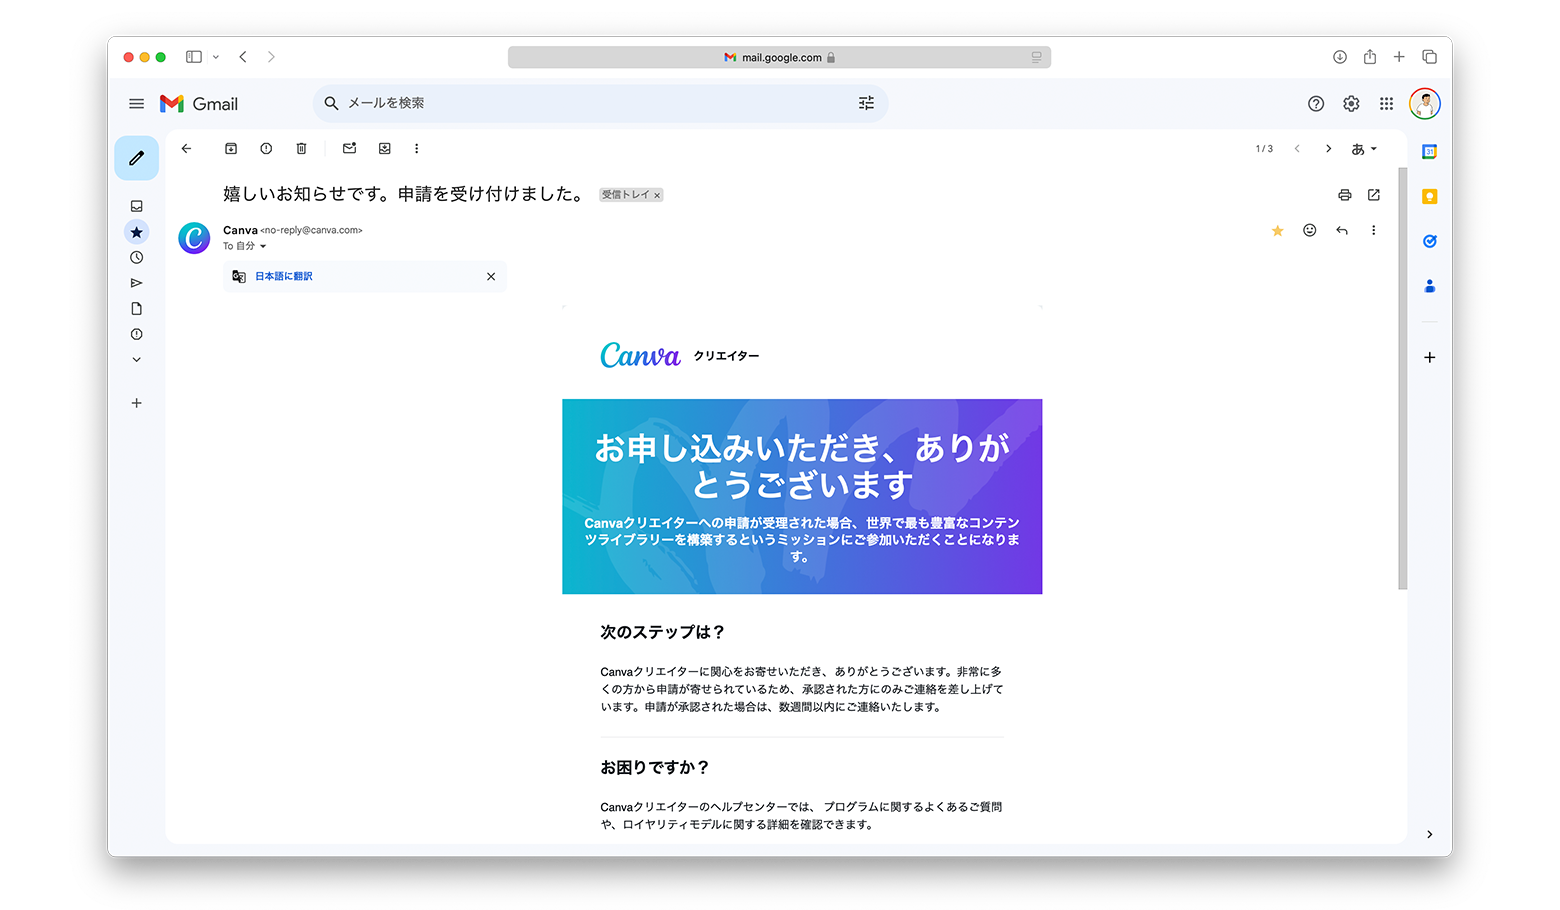Get add-ons with side panel plus
Image resolution: width=1560 pixels, height=910 pixels.
(1430, 357)
